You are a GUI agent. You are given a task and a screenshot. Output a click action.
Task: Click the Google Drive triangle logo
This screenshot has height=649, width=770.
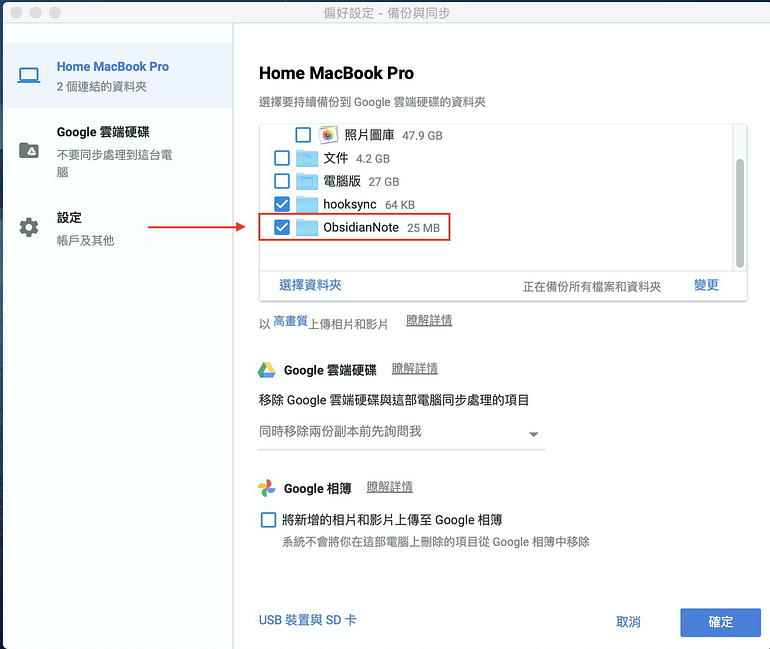267,370
